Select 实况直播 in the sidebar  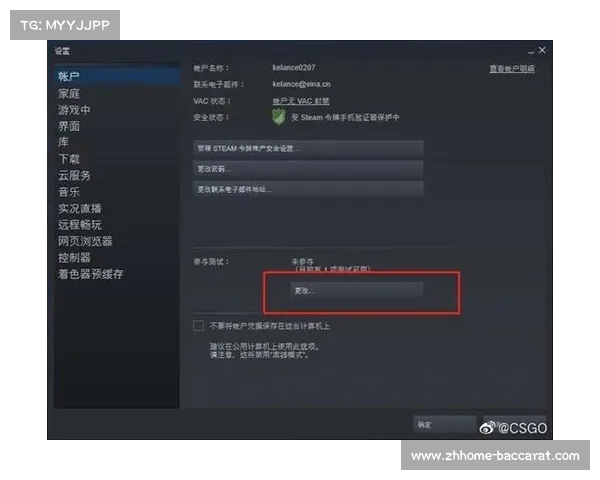pos(80,208)
